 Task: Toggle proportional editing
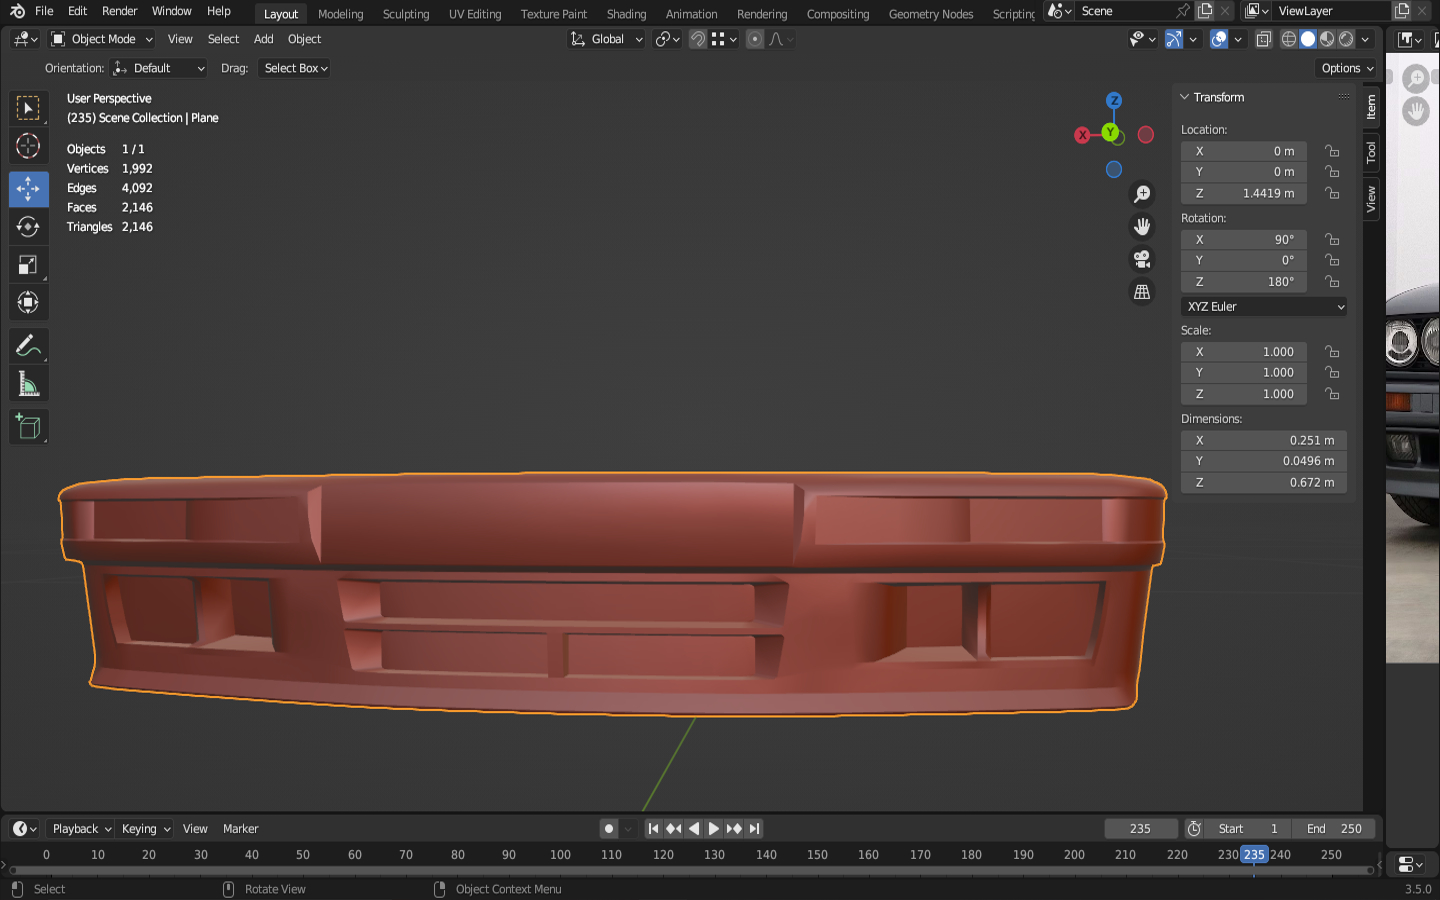755,39
